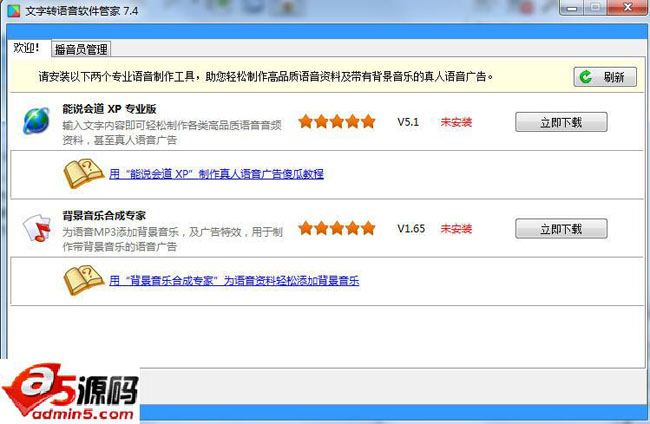Click the 背景音乐合成专家 title
The width and height of the screenshot is (650, 424).
coord(104,216)
